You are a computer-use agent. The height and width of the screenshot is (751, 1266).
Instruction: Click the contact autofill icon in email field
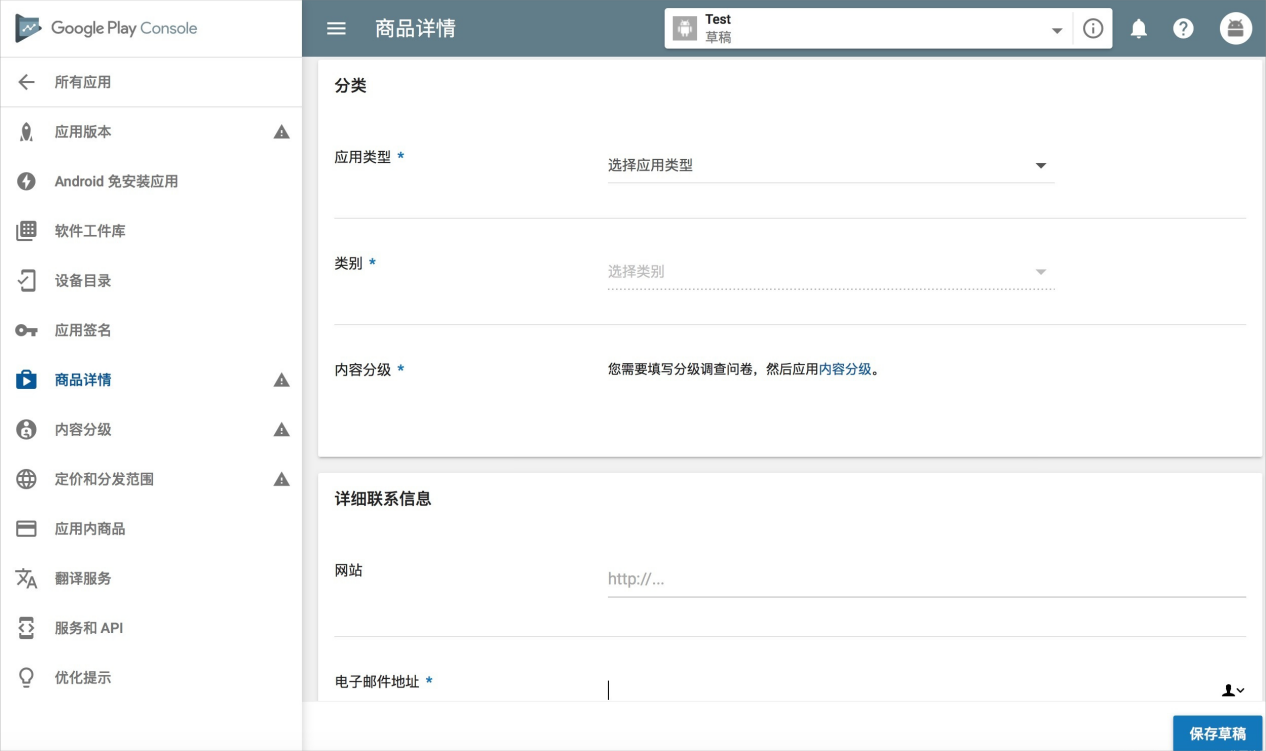coord(1232,690)
